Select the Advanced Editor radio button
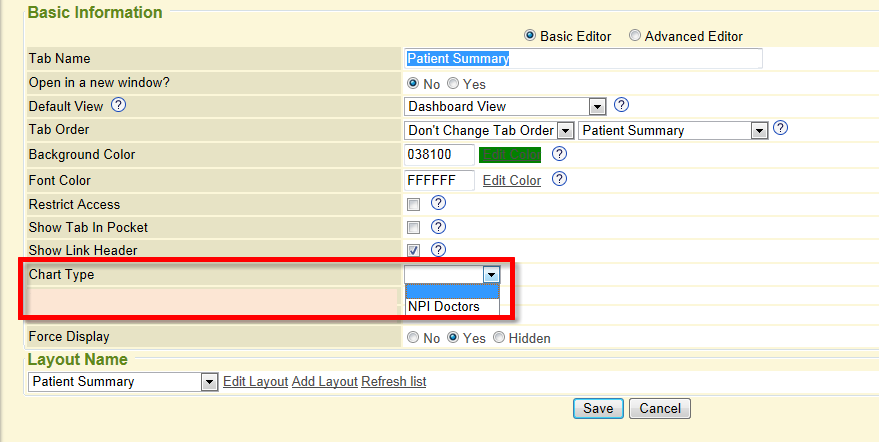Viewport: 879px width, 442px height. click(635, 36)
